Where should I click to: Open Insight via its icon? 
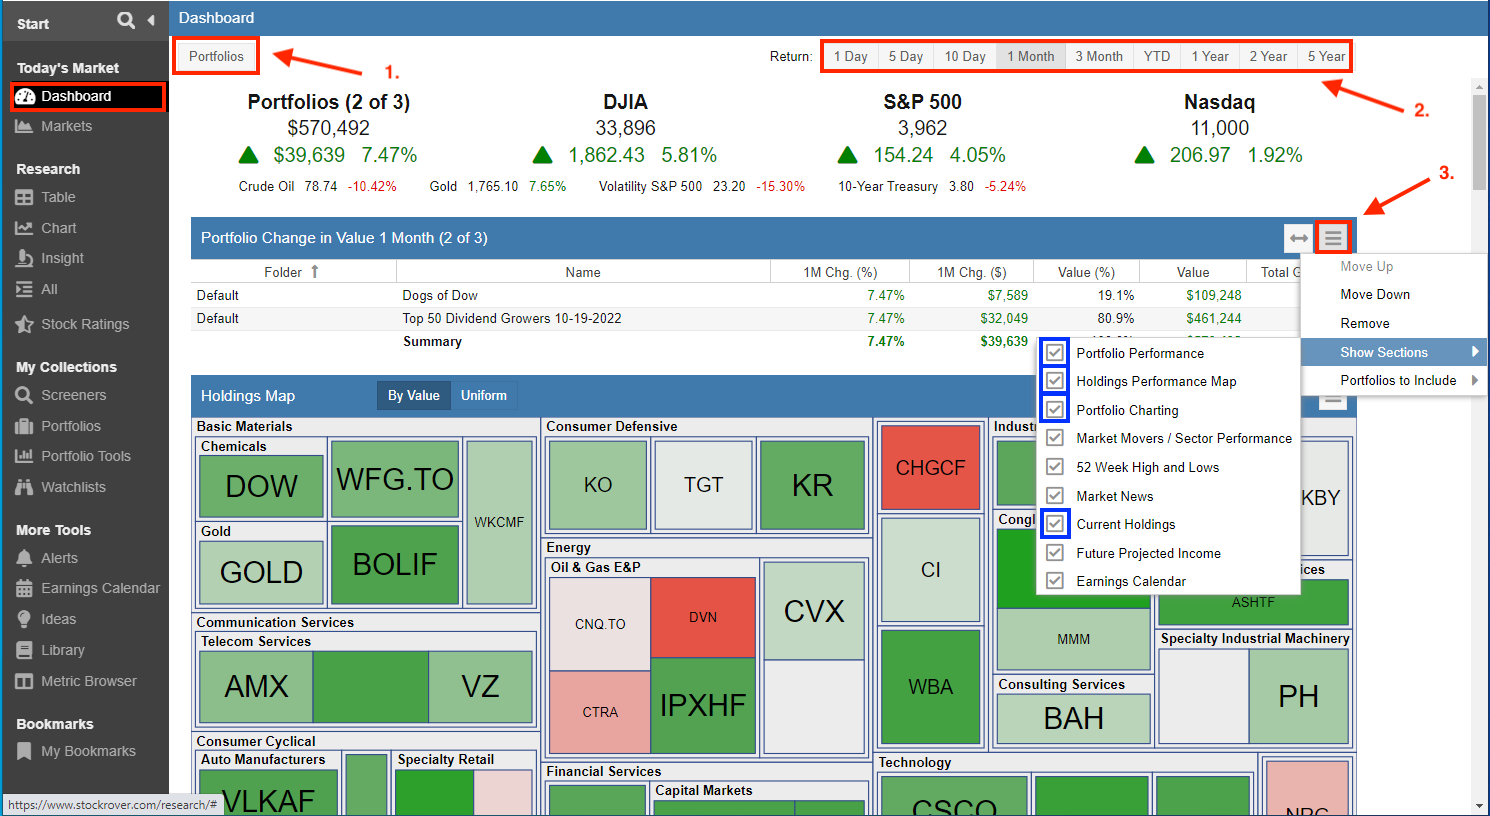(24, 258)
